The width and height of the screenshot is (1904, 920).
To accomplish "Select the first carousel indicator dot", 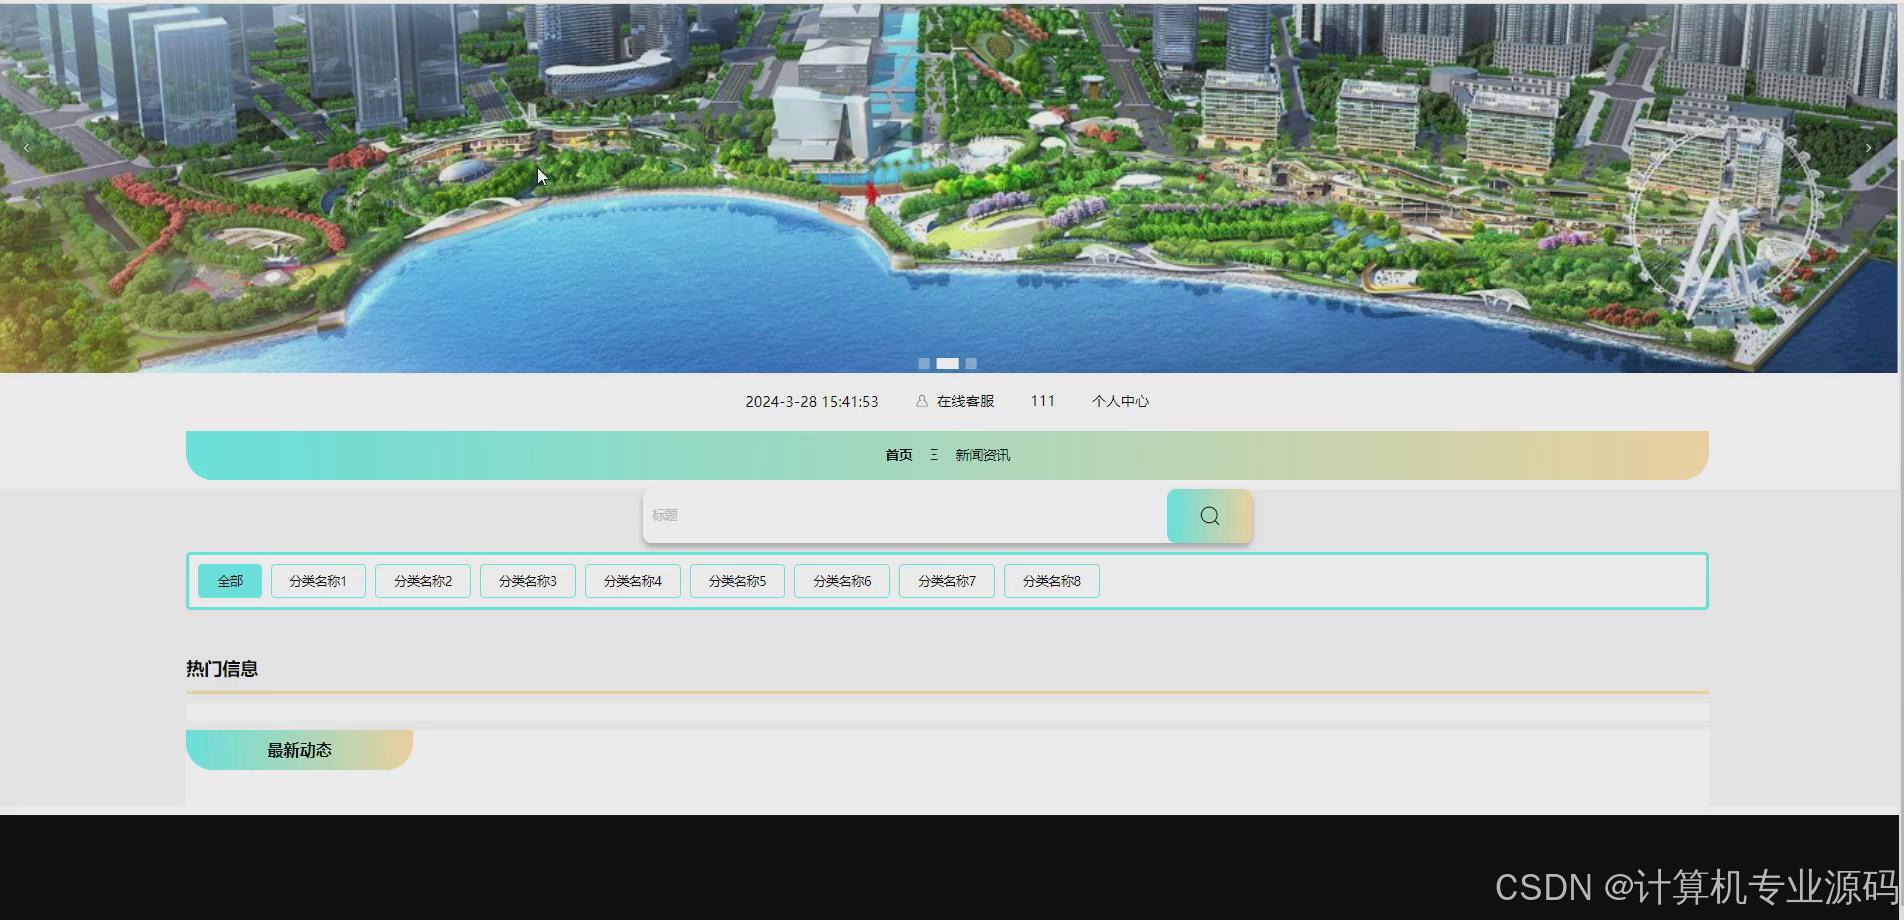I will point(923,363).
